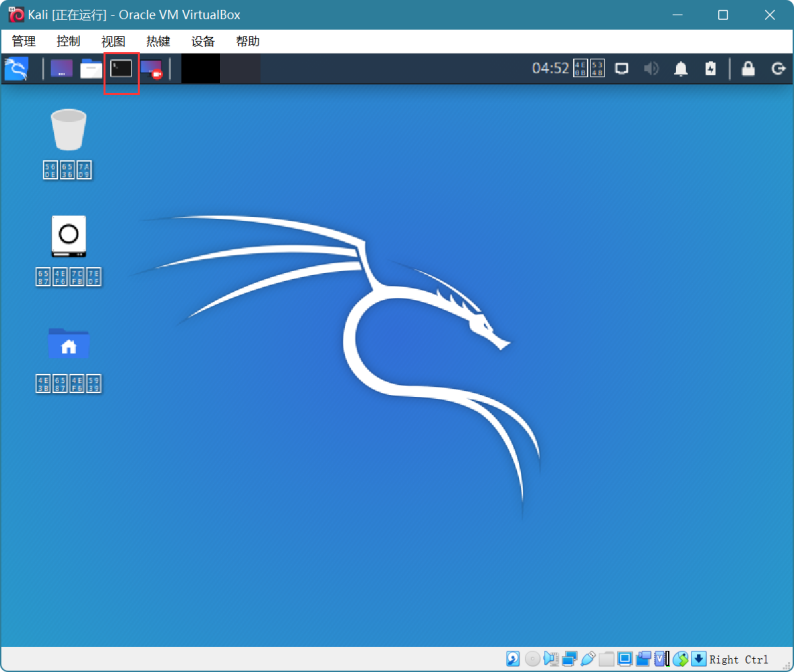
Task: Switch to the second gray workspace
Action: pos(240,68)
